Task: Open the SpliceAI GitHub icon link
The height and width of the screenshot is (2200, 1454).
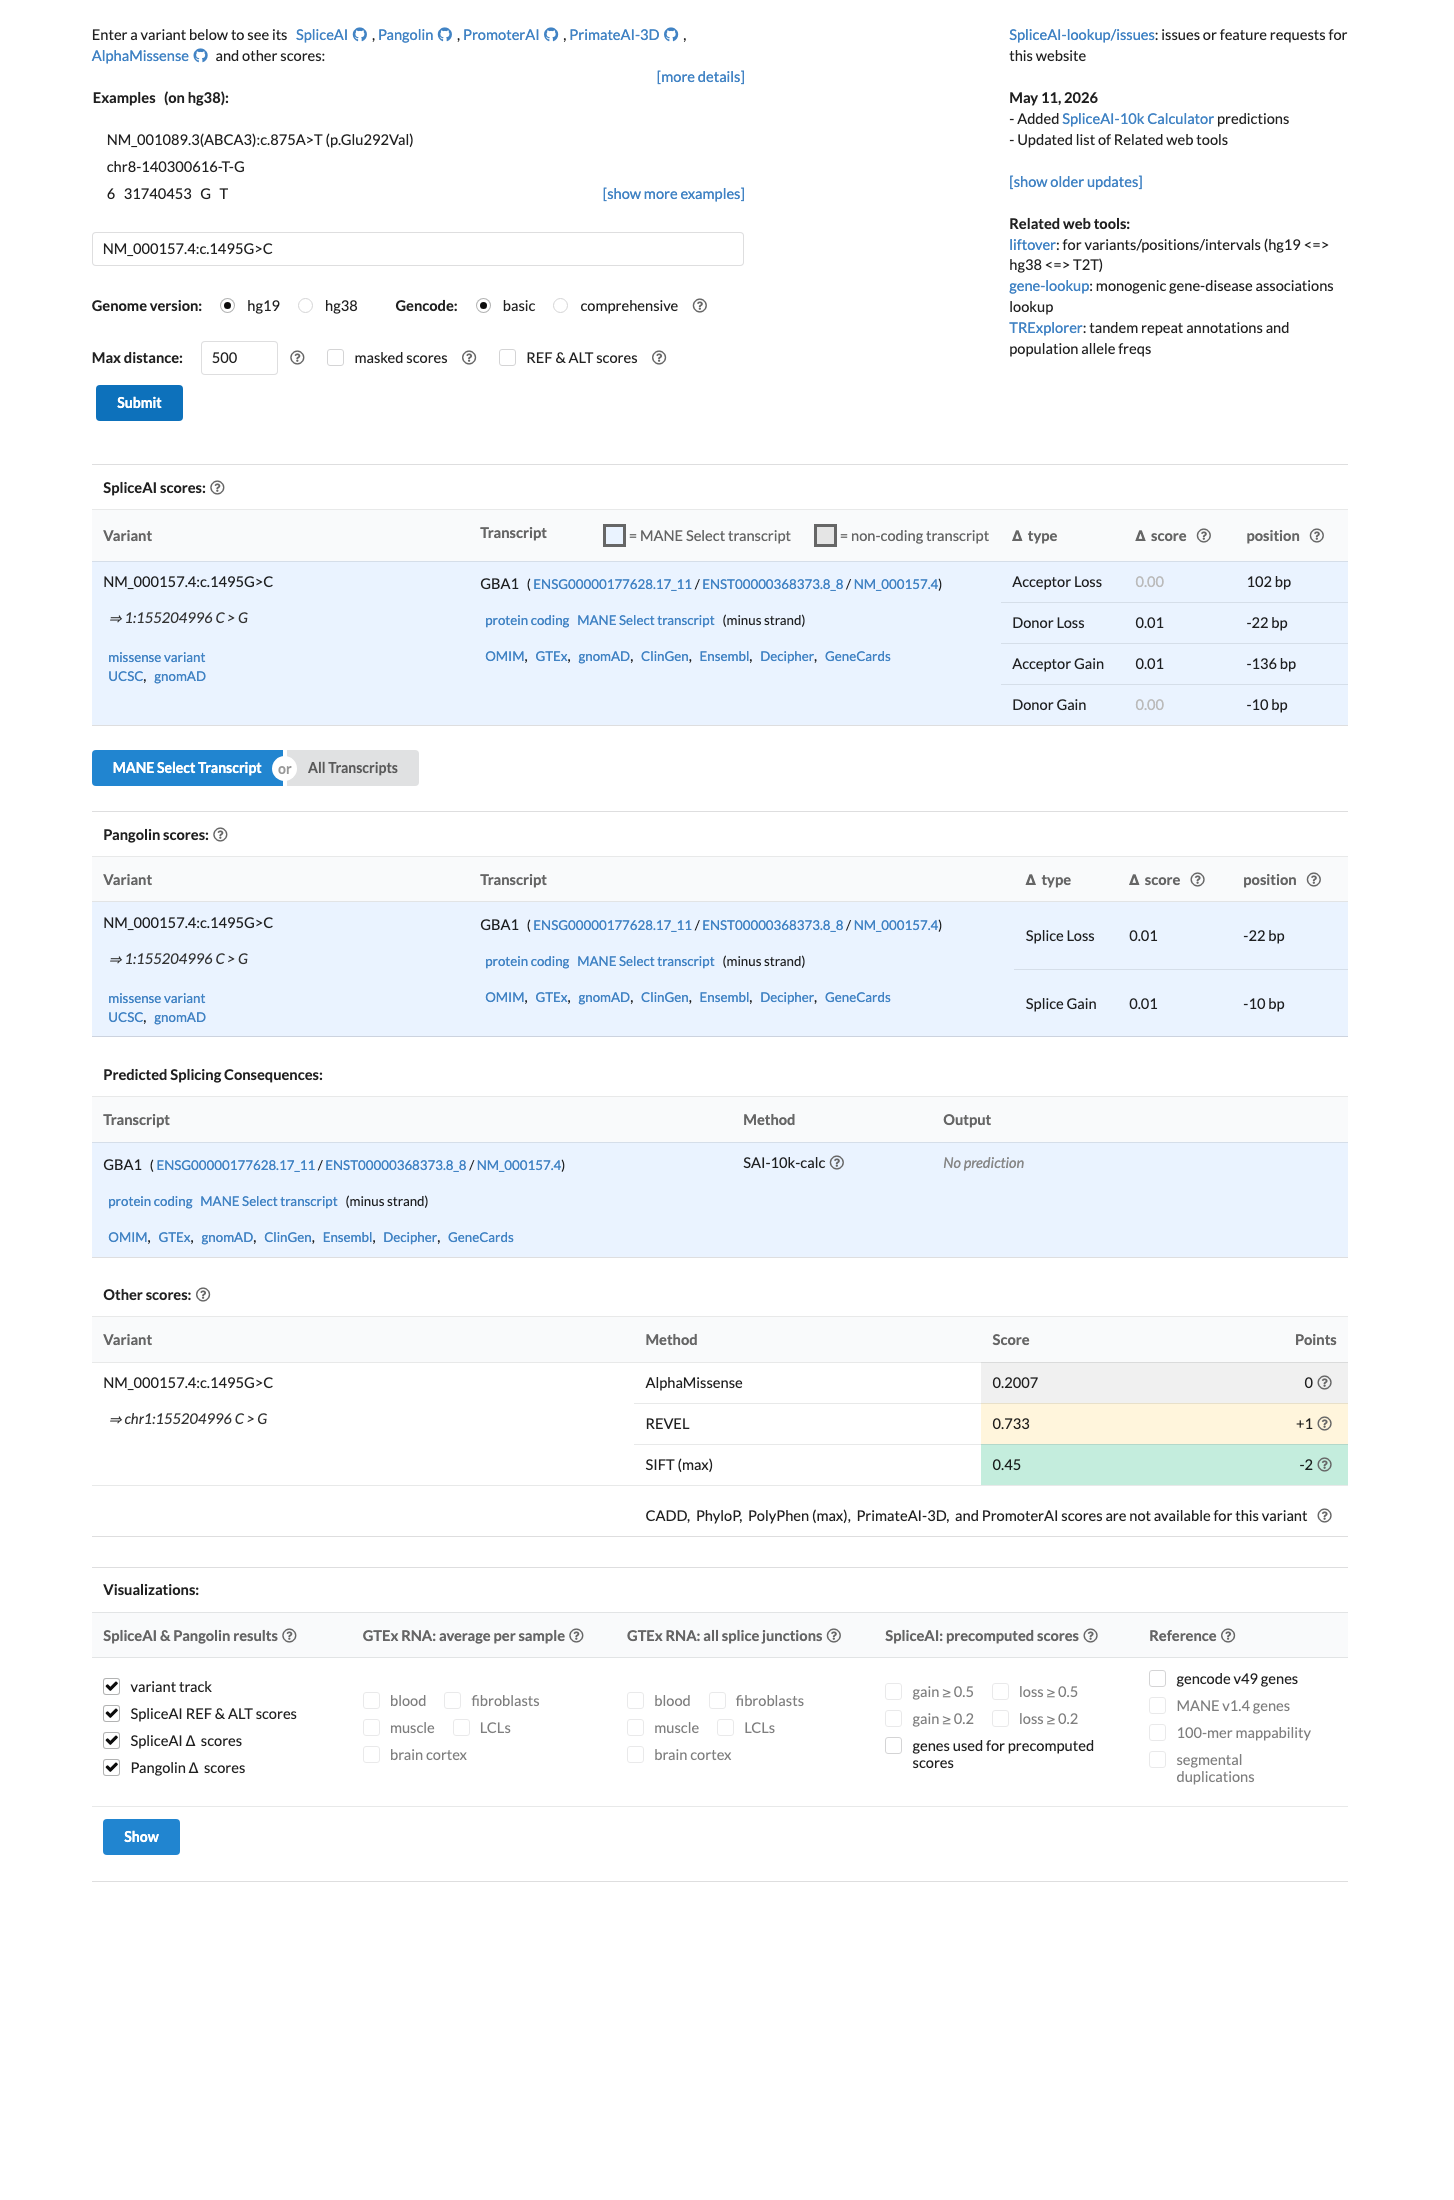Action: point(360,35)
